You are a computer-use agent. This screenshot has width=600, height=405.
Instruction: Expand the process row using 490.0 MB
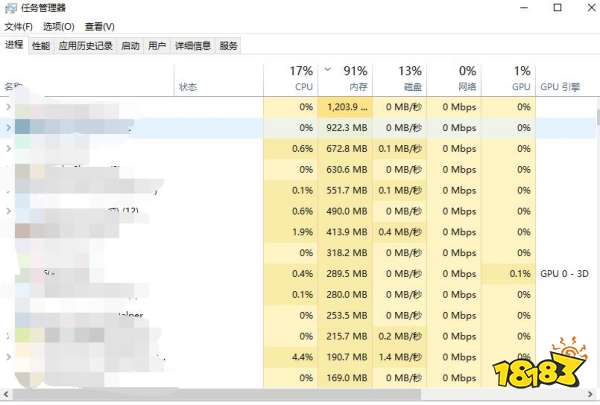coord(8,211)
